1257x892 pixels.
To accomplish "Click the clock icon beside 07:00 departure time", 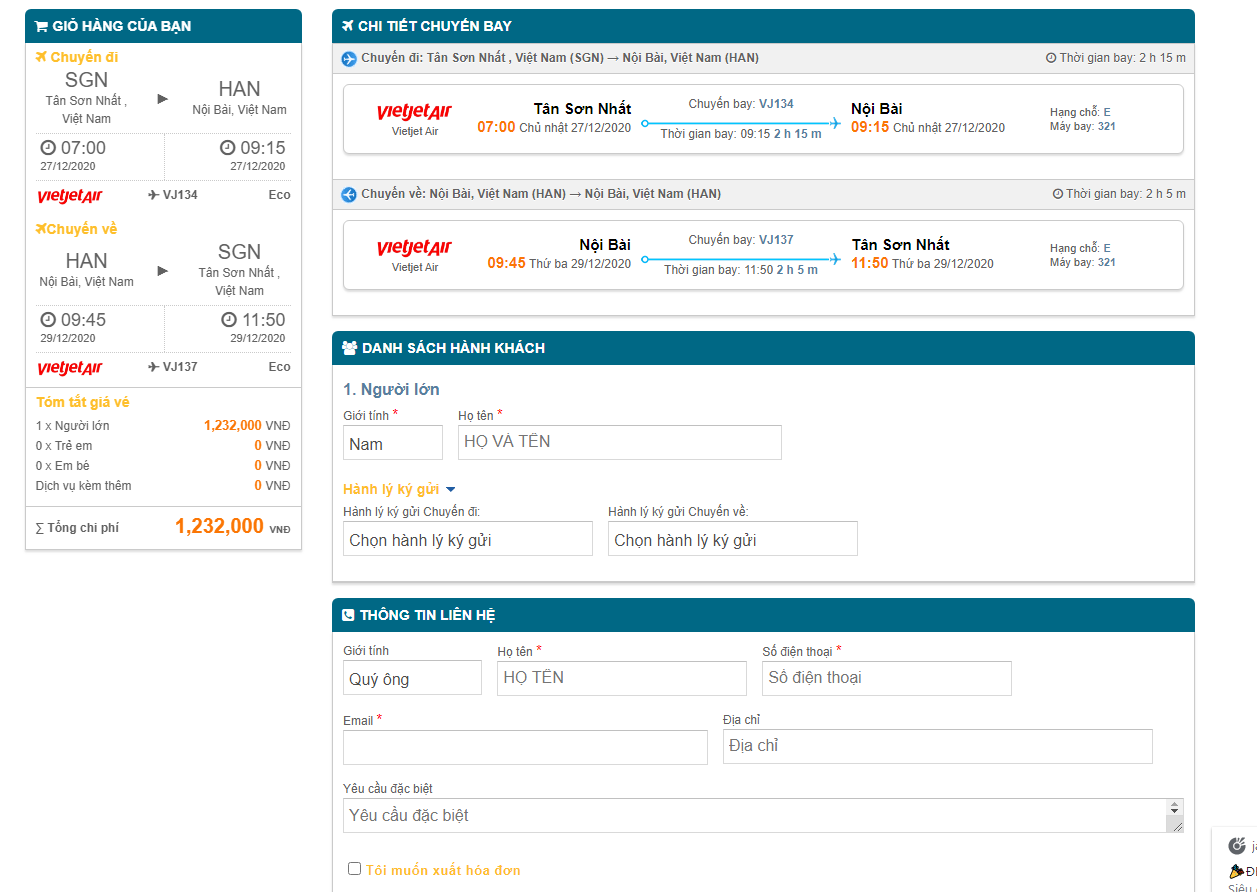I will tap(48, 148).
